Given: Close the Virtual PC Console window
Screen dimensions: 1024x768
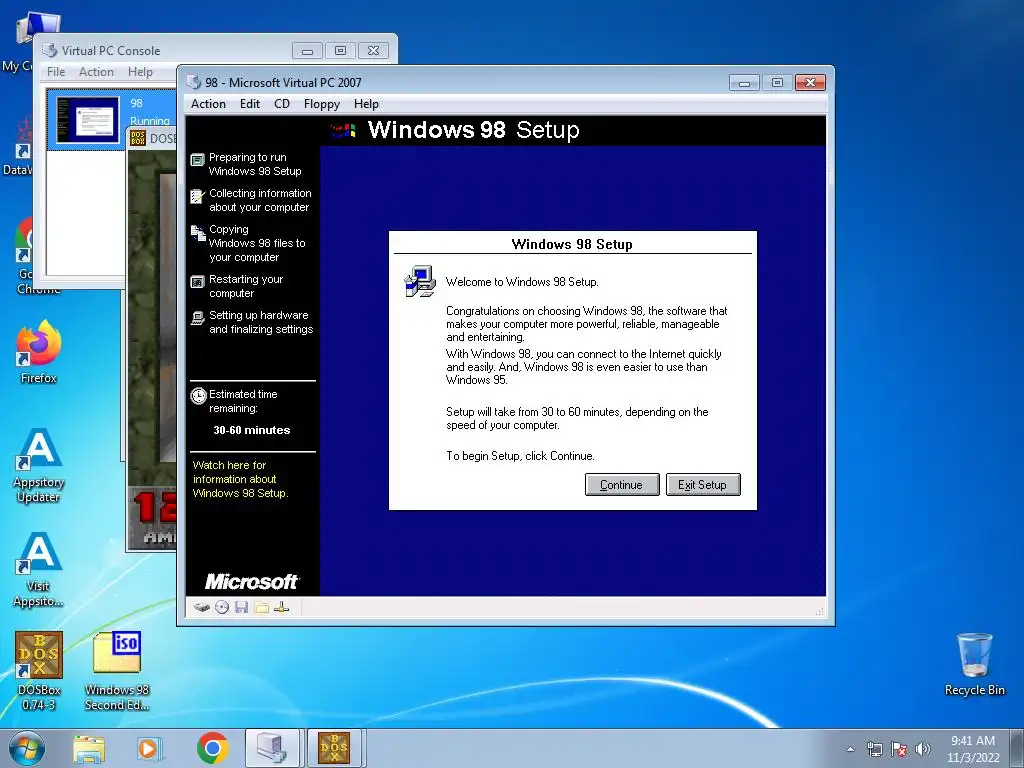Looking at the screenshot, I should coord(374,50).
